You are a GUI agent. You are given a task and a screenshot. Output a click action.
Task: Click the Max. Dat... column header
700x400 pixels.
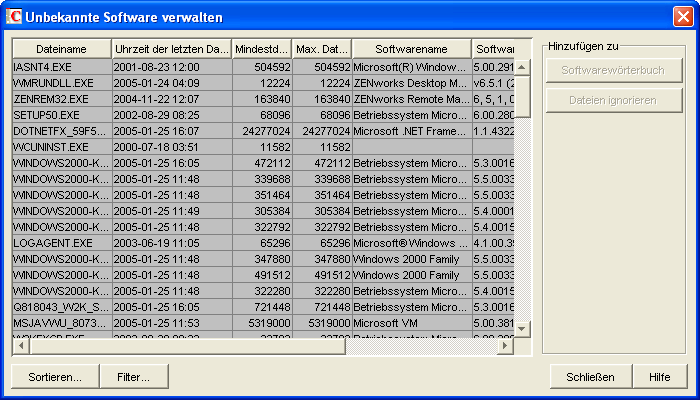point(322,49)
